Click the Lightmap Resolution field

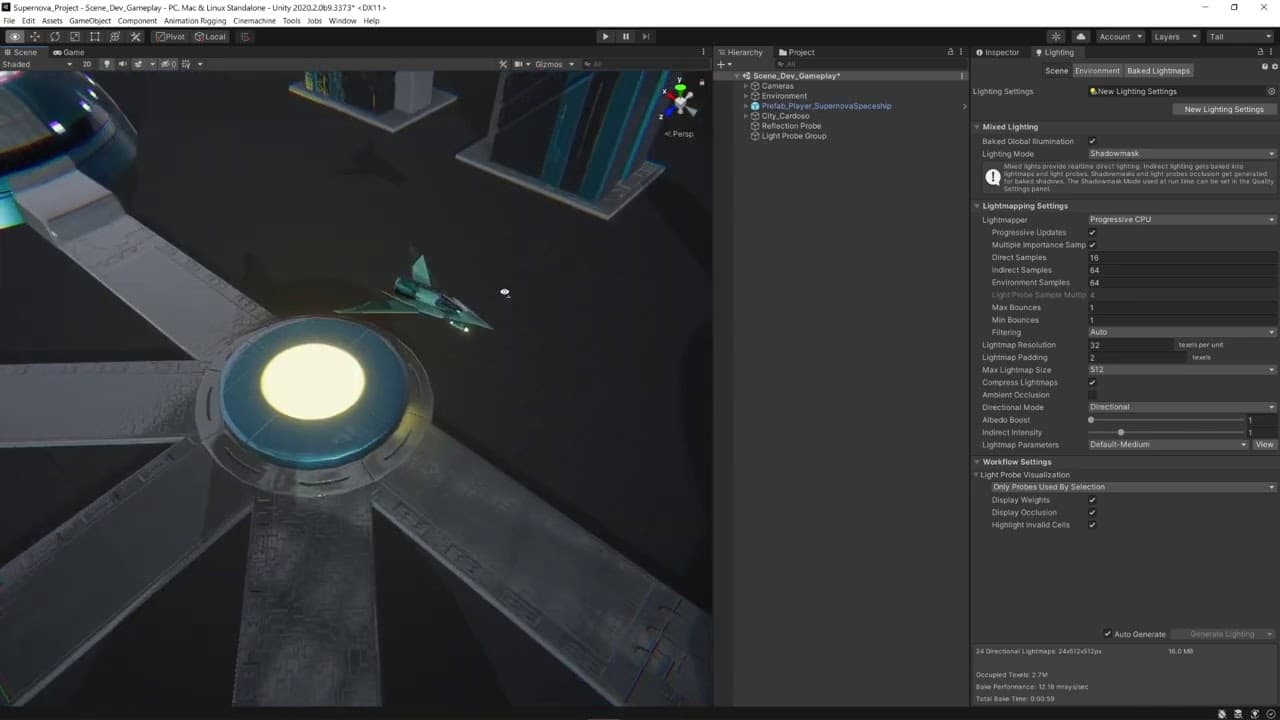[1131, 345]
